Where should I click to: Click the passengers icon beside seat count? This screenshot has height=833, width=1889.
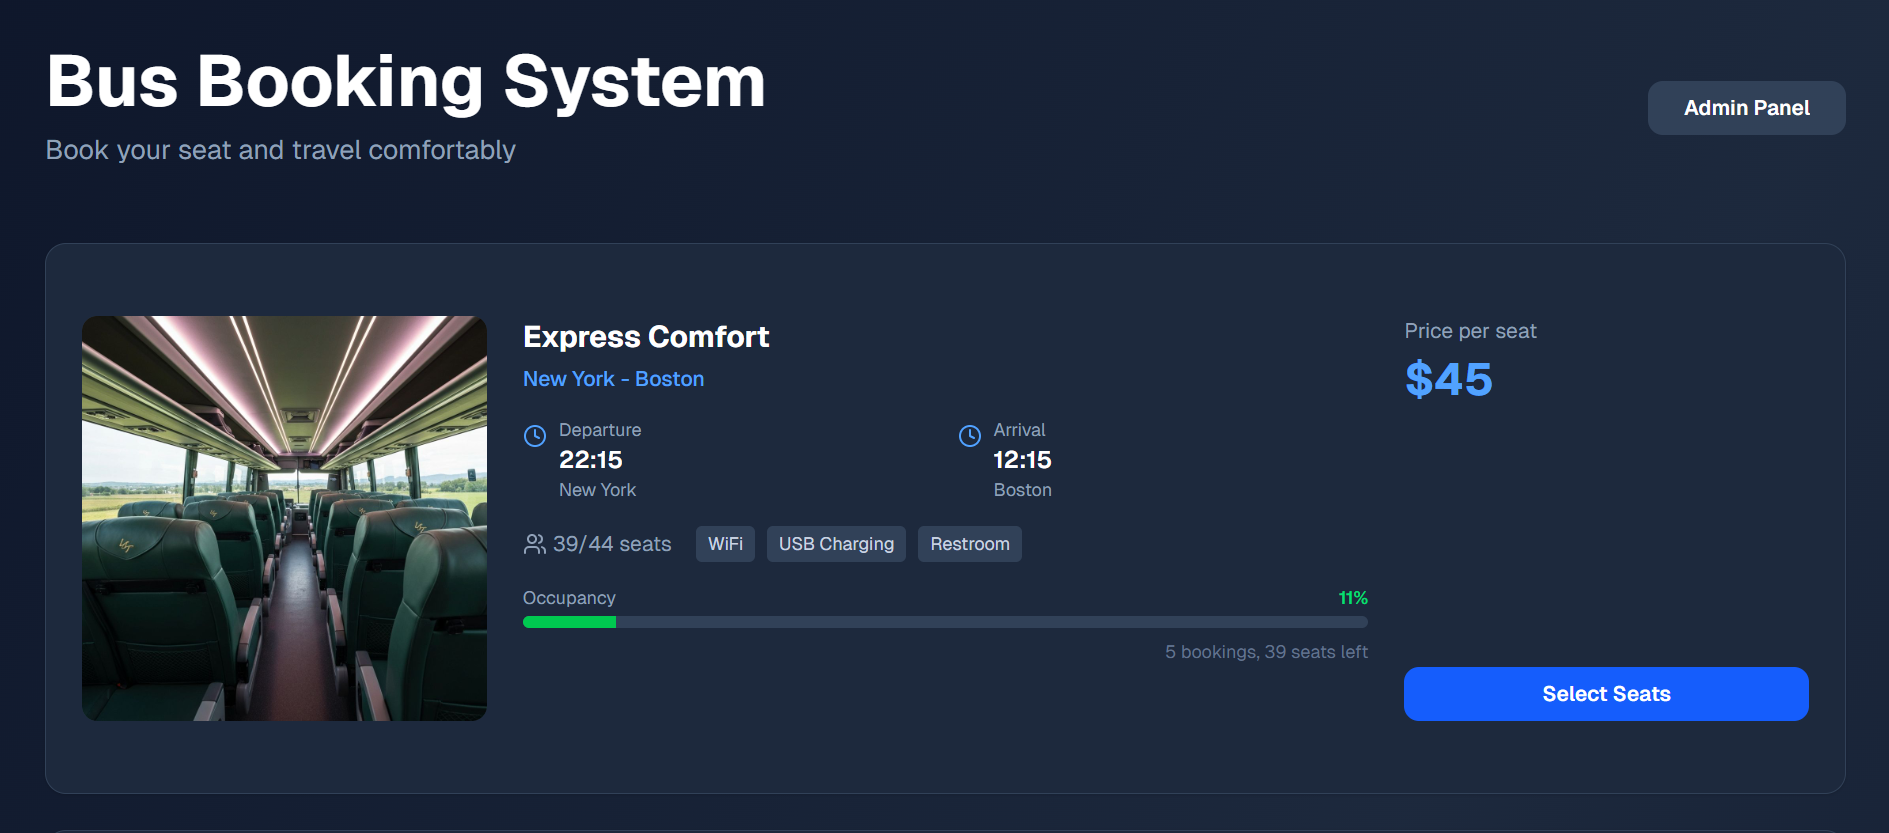pyautogui.click(x=535, y=544)
